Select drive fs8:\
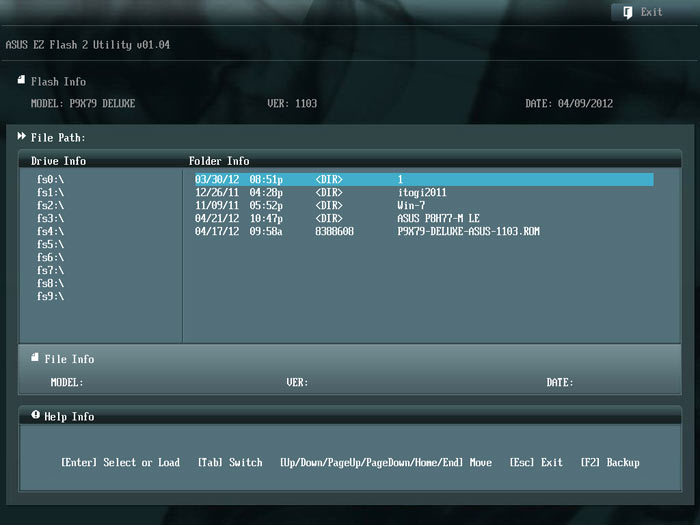 click(50, 283)
